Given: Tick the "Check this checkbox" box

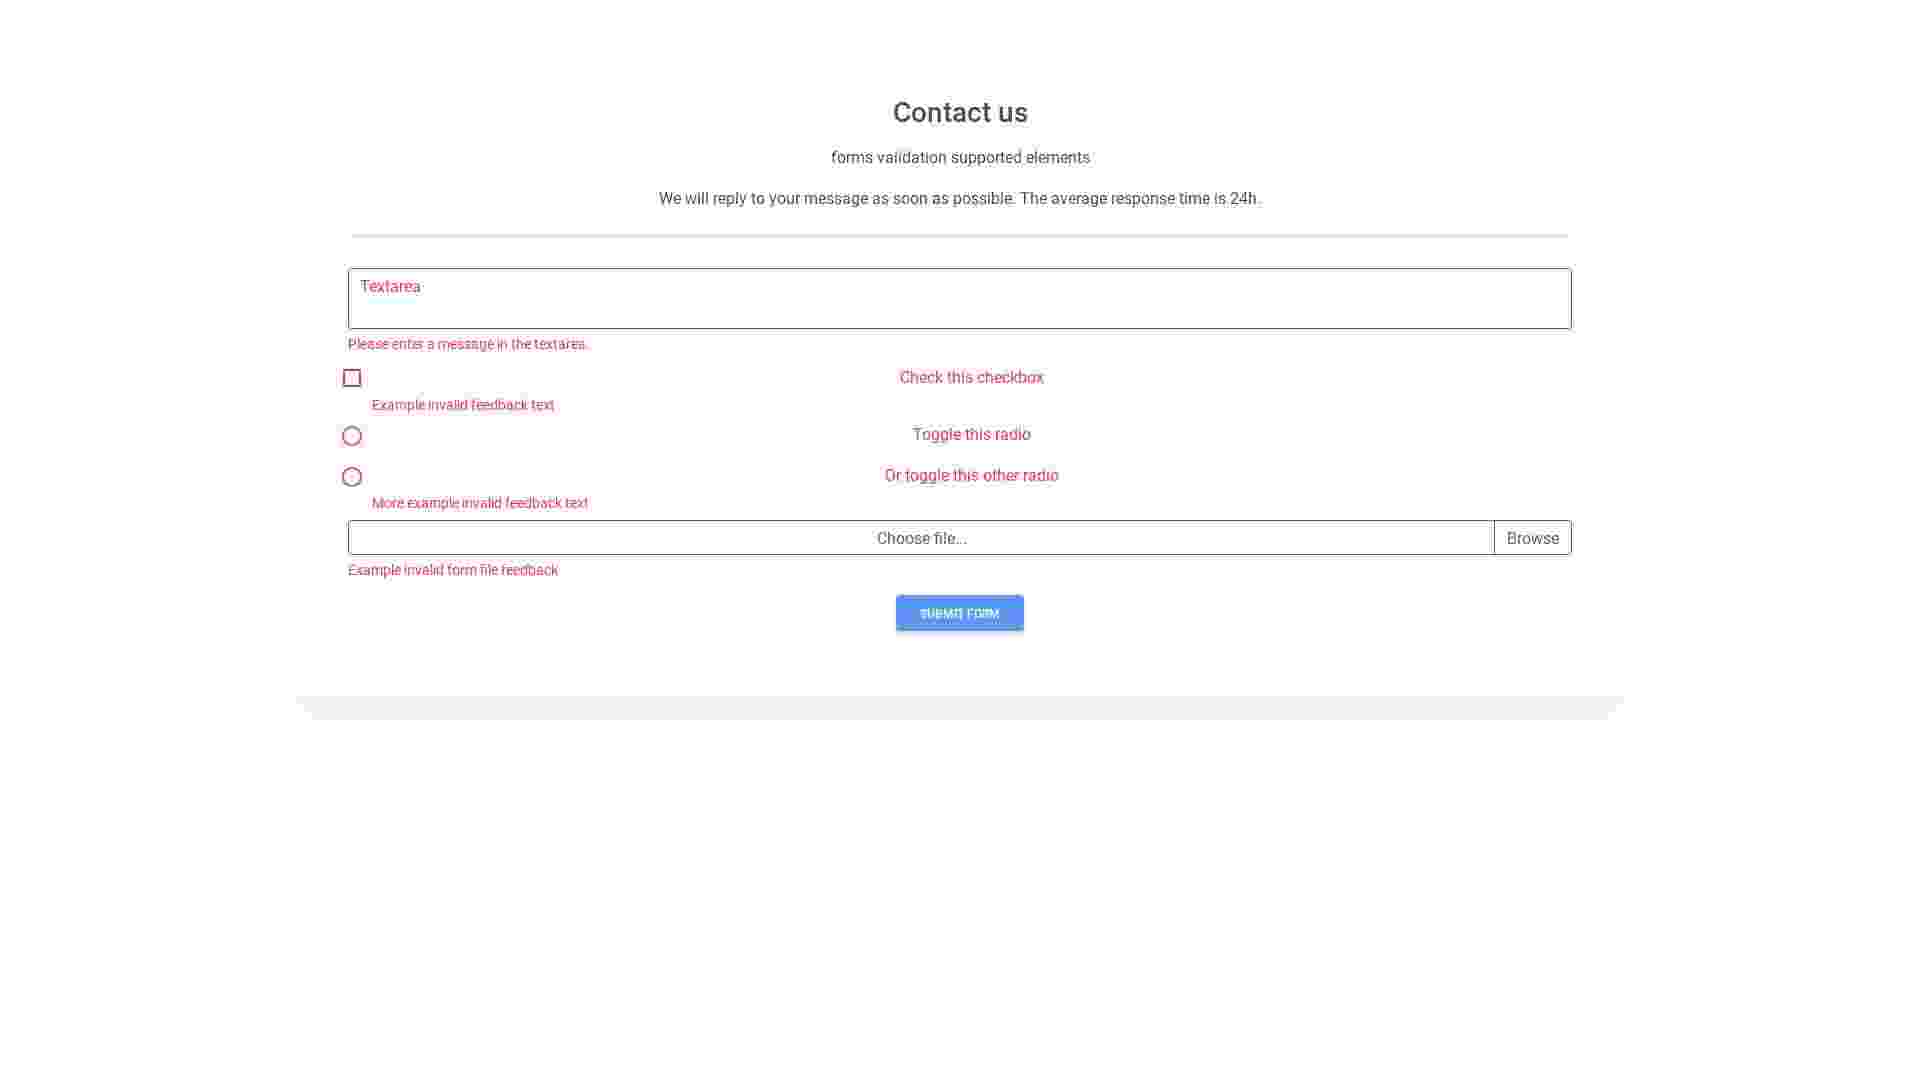Looking at the screenshot, I should [x=352, y=378].
